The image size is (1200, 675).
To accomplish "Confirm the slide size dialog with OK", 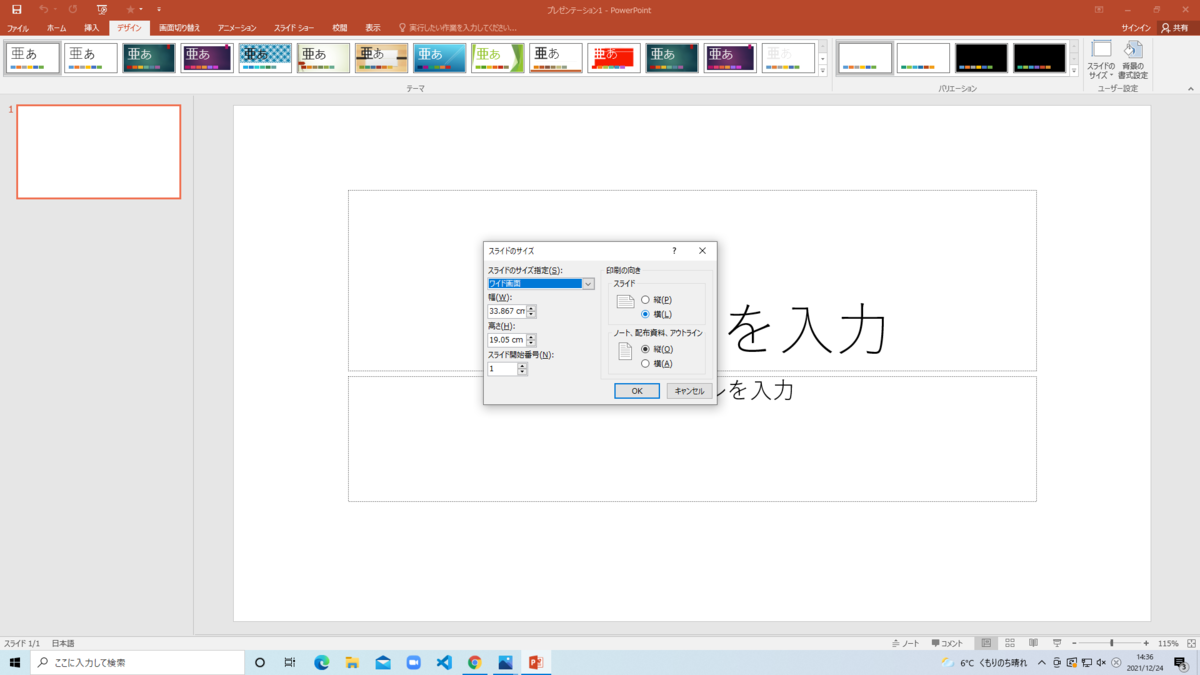I will [636, 390].
